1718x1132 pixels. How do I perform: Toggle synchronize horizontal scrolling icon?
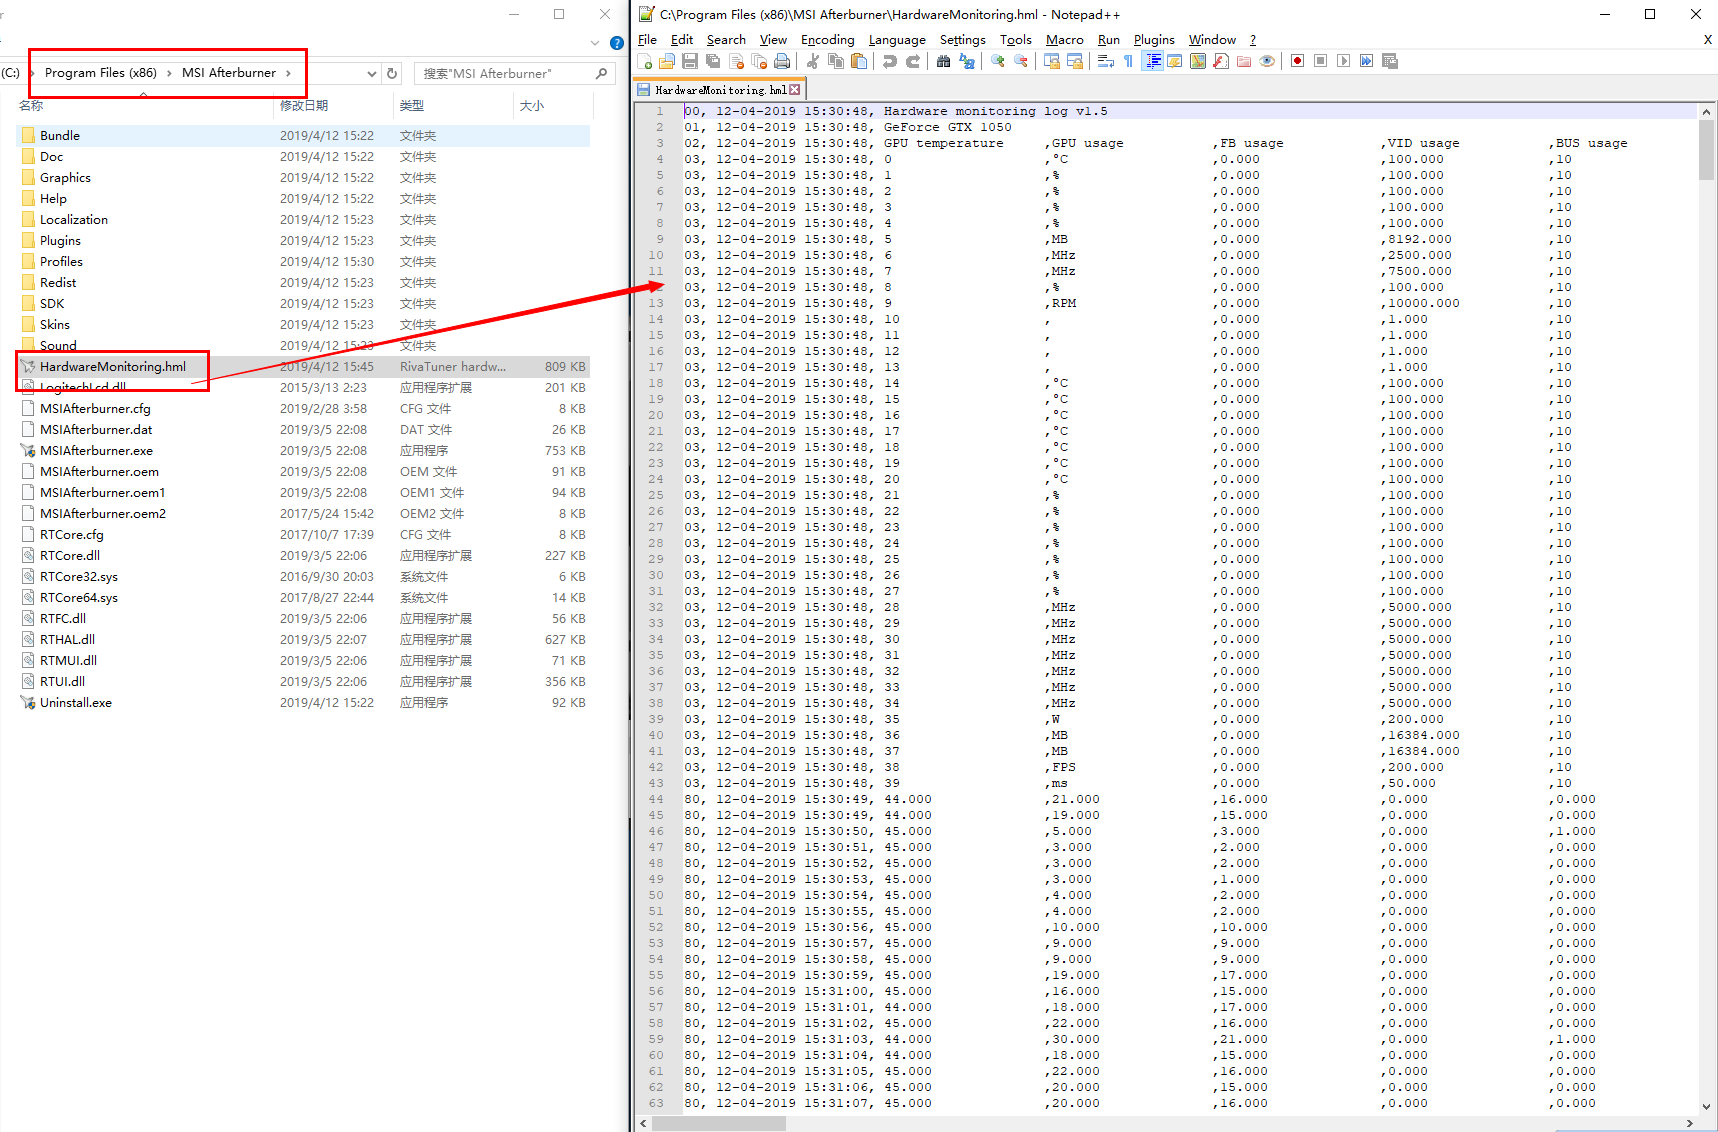click(x=1074, y=61)
